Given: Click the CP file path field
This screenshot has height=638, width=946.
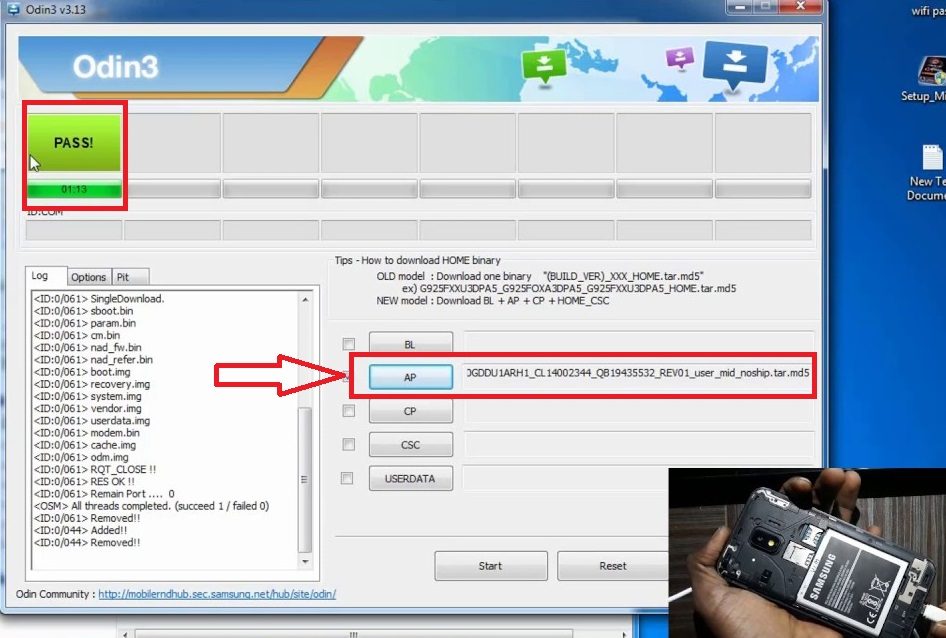Looking at the screenshot, I should pyautogui.click(x=638, y=411).
